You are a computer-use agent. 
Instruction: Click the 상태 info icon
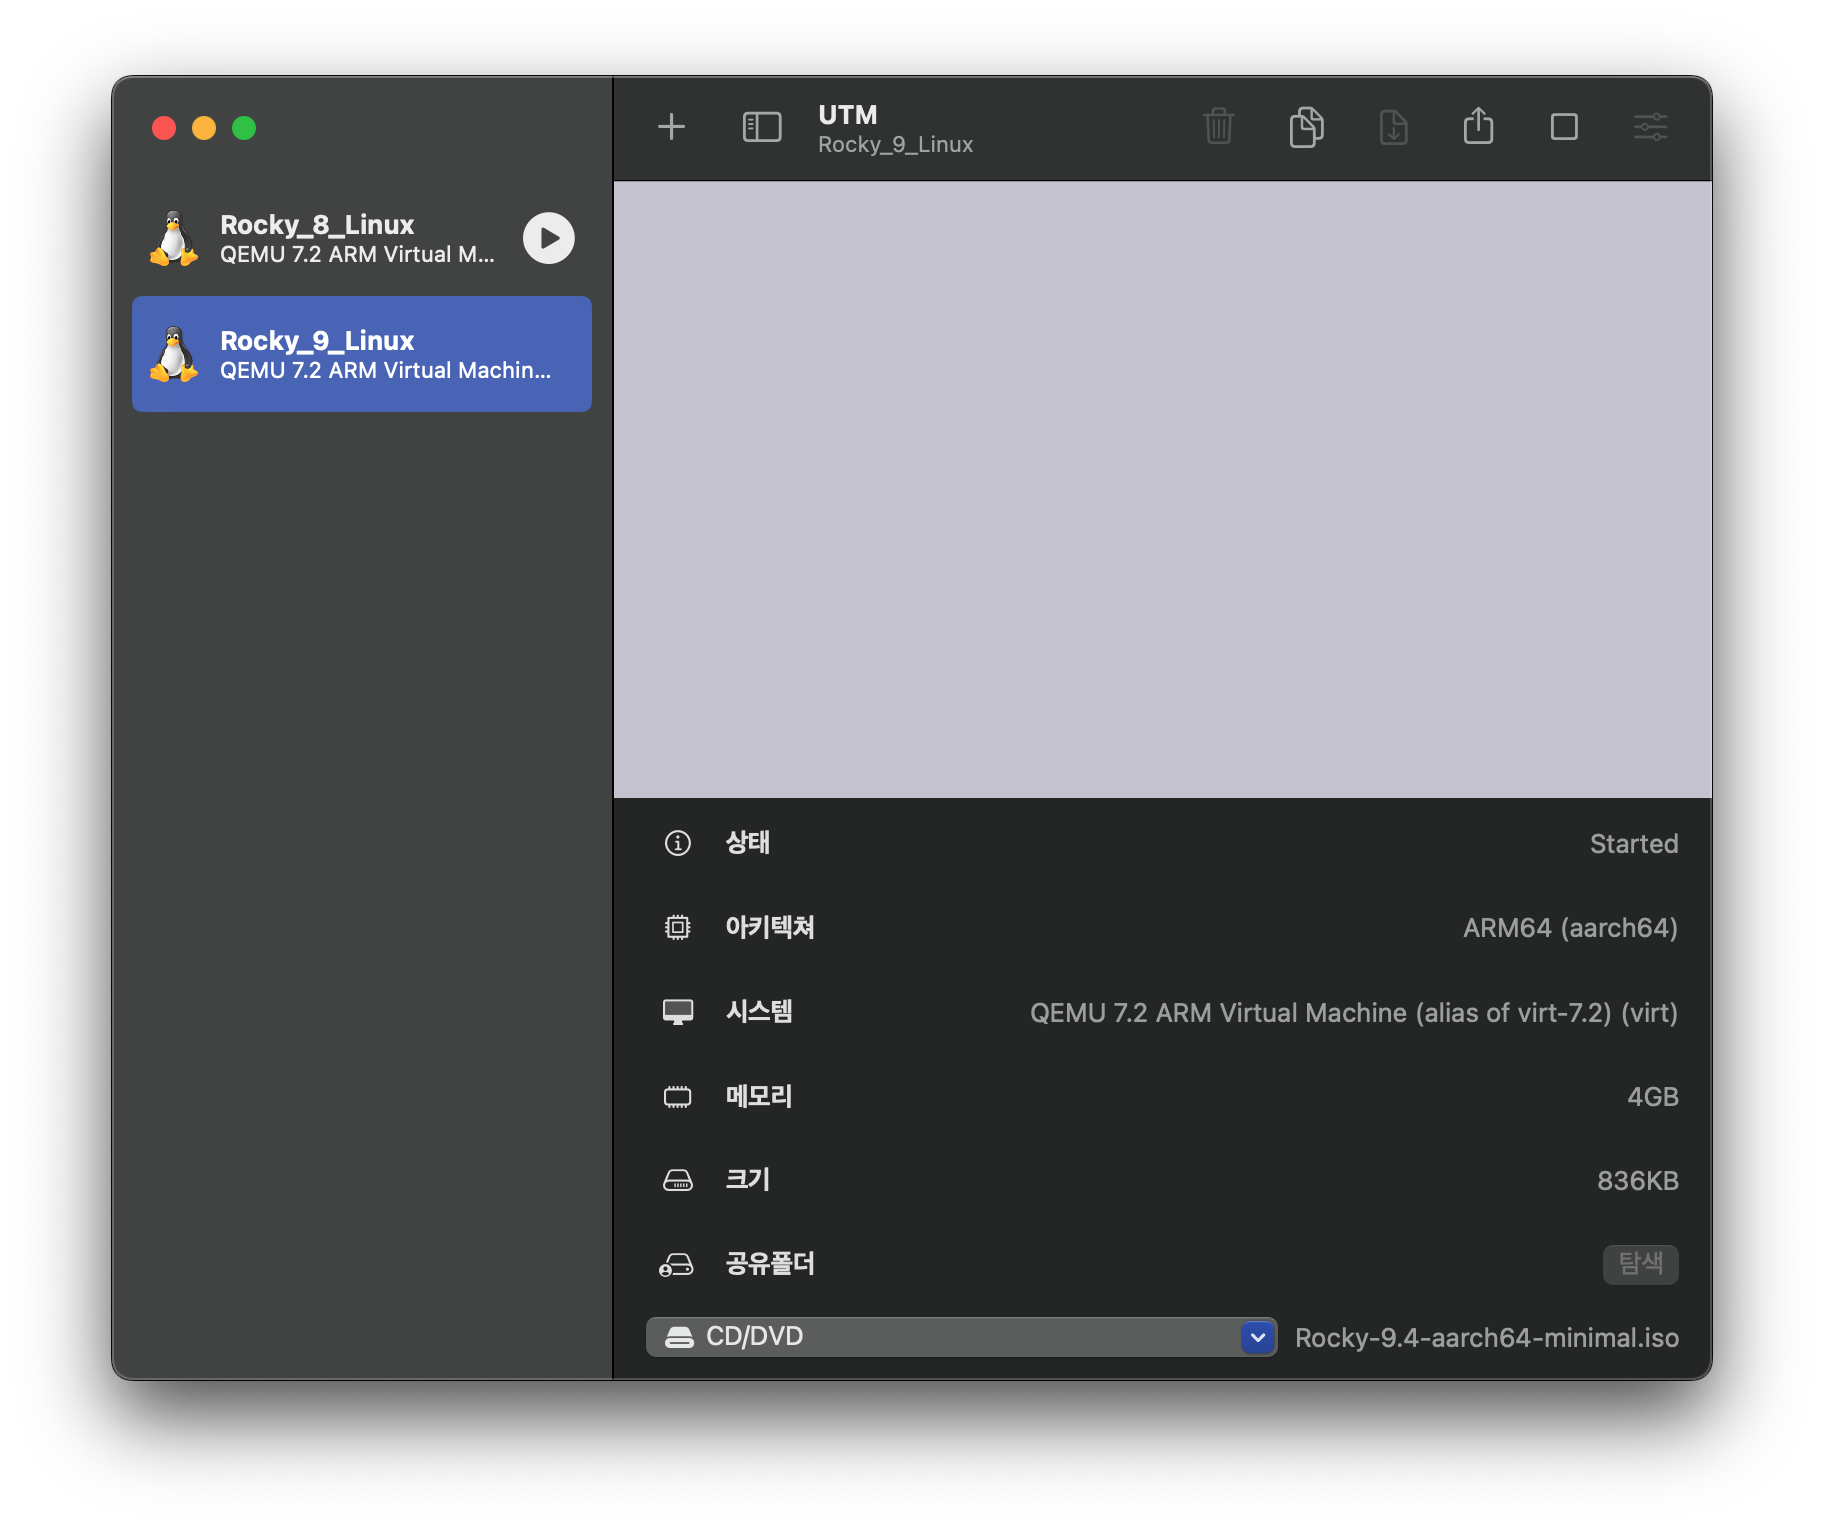(x=678, y=843)
